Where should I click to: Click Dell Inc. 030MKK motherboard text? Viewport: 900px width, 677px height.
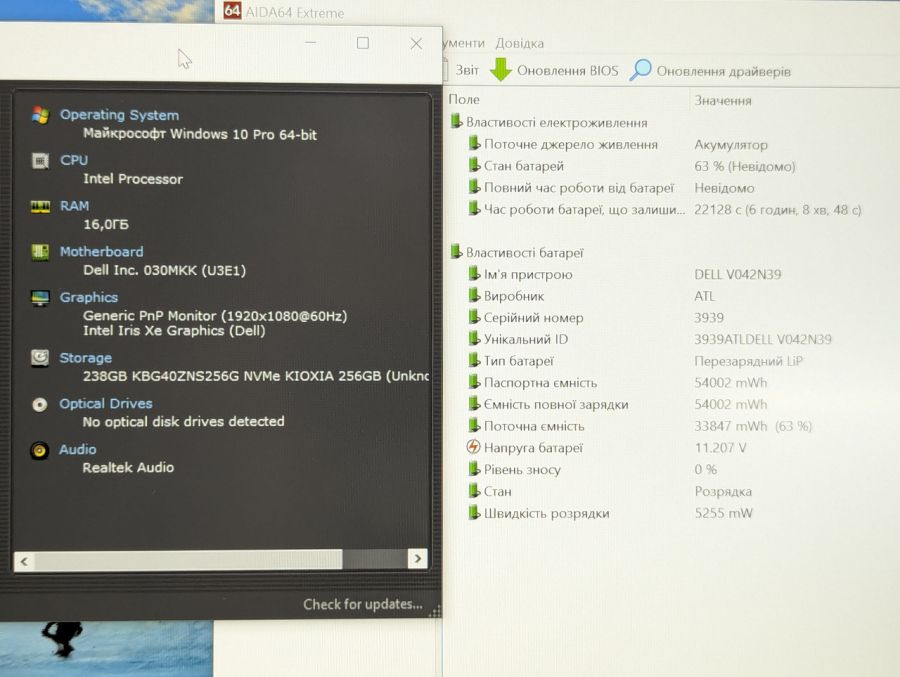(164, 270)
